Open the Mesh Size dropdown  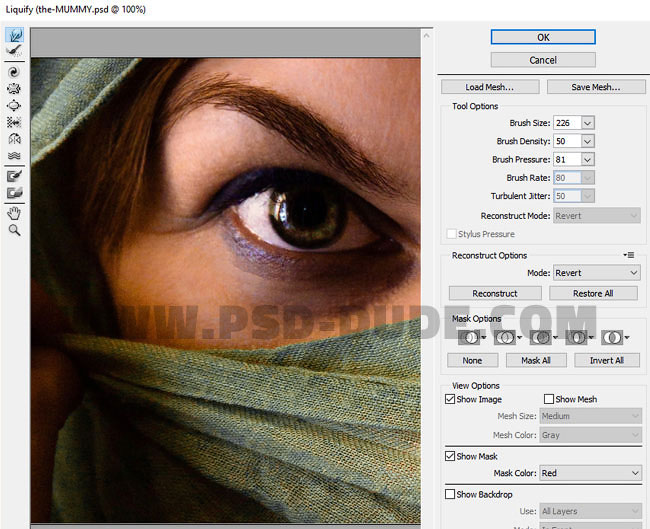590,416
